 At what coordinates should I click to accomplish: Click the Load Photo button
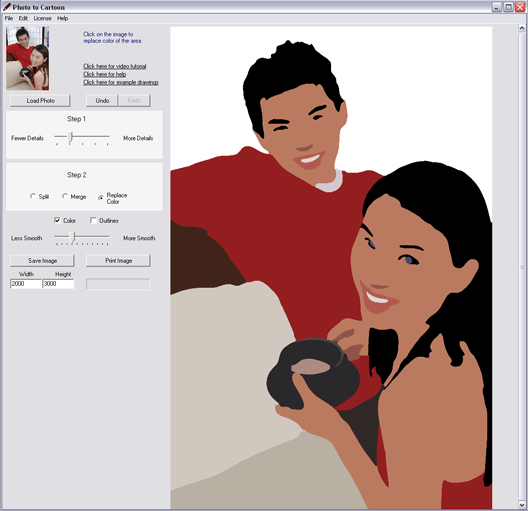(40, 101)
